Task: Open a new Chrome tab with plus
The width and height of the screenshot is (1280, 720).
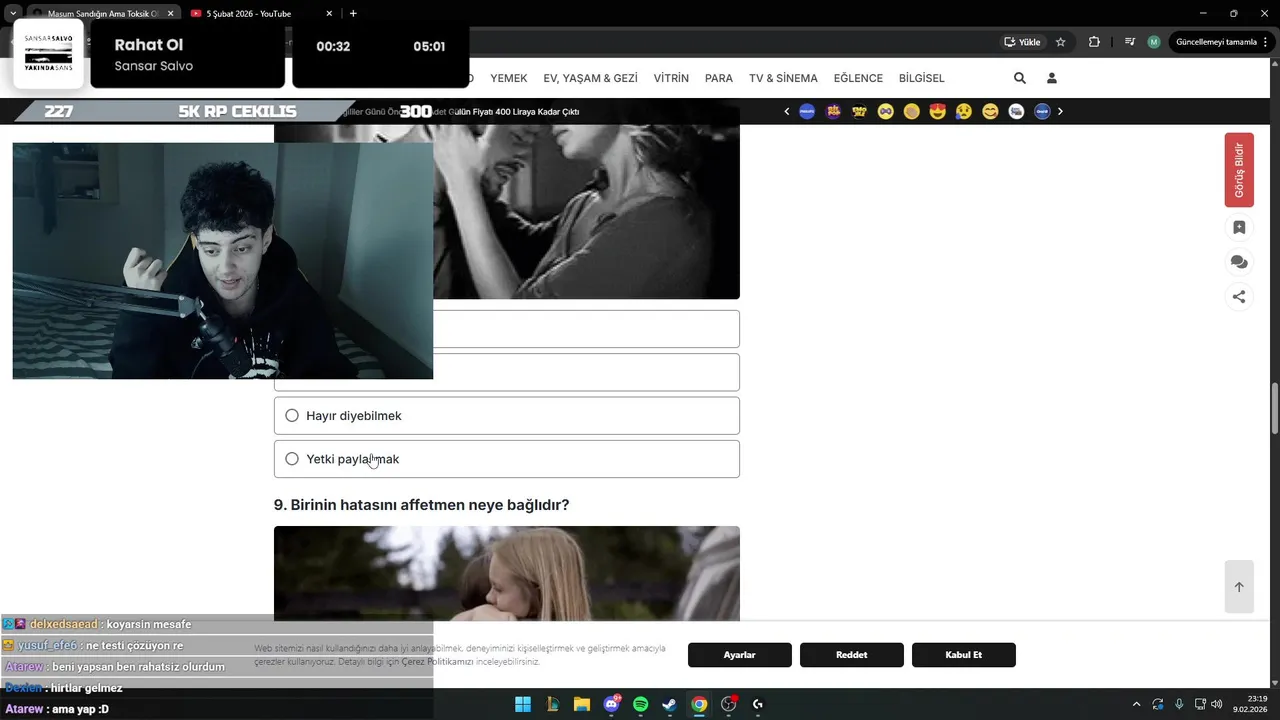Action: pos(353,14)
